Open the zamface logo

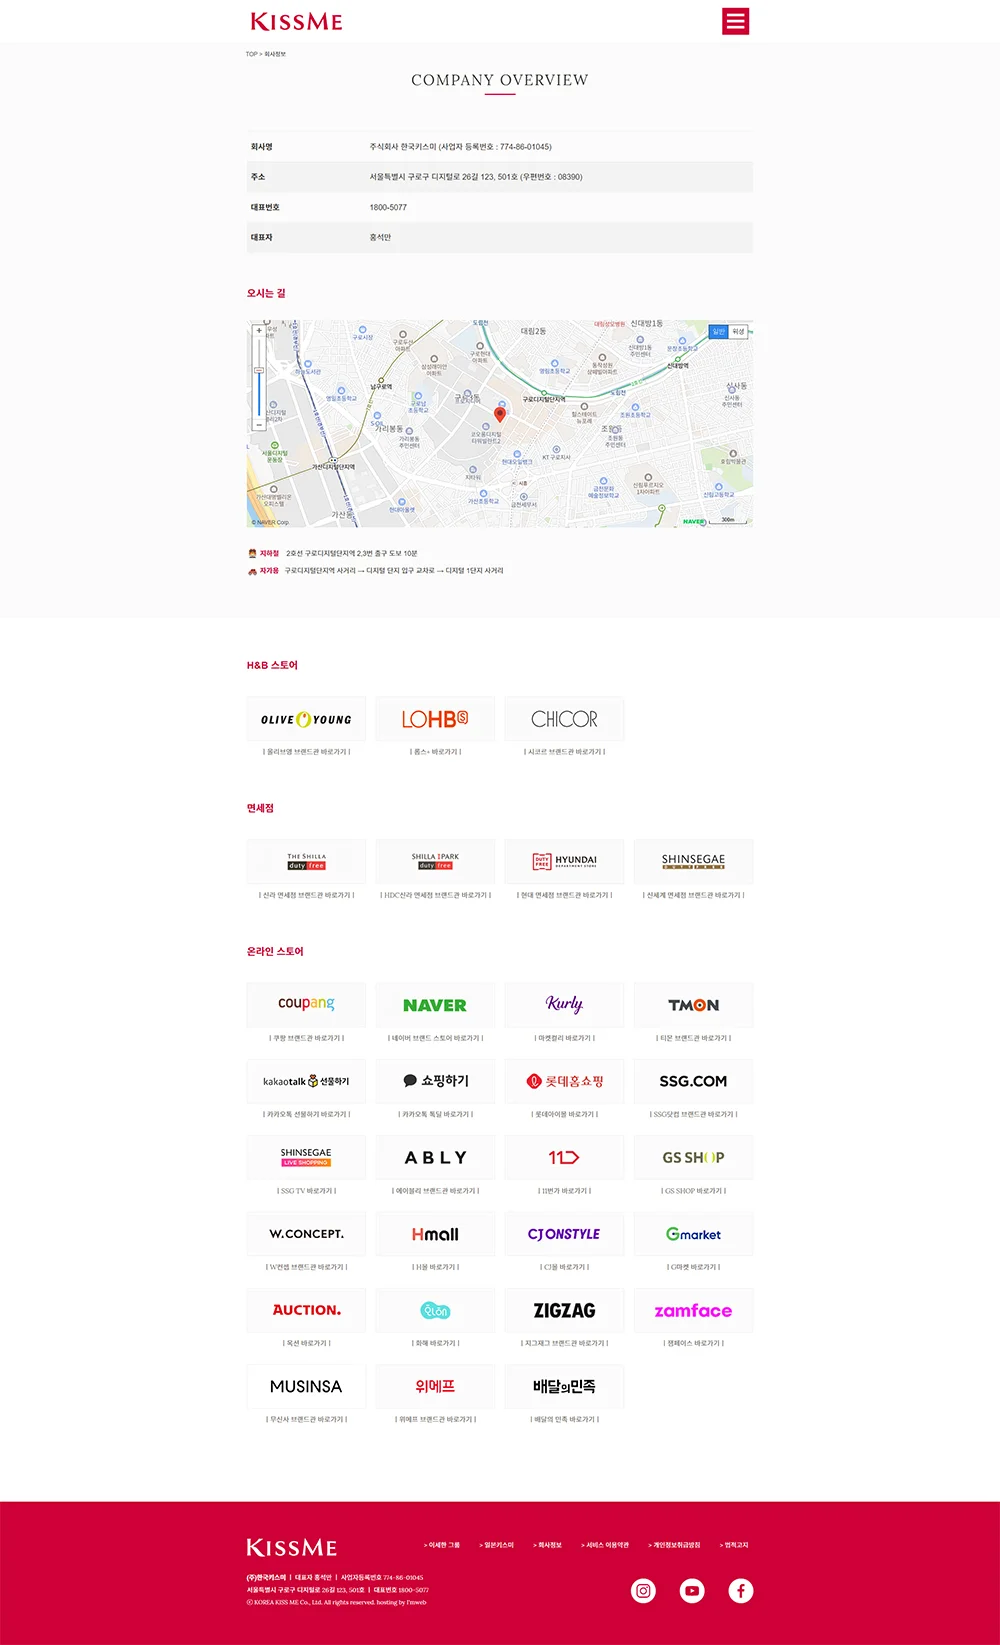point(693,1310)
